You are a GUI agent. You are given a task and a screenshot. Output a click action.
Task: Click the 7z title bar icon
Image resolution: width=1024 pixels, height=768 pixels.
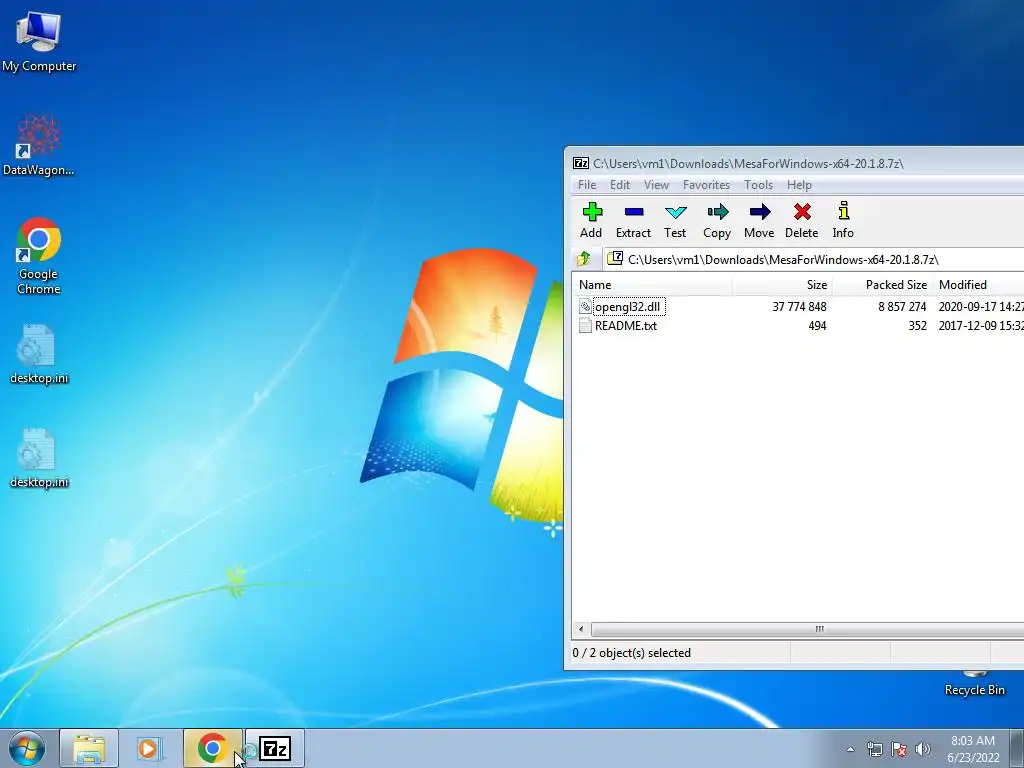pos(581,163)
